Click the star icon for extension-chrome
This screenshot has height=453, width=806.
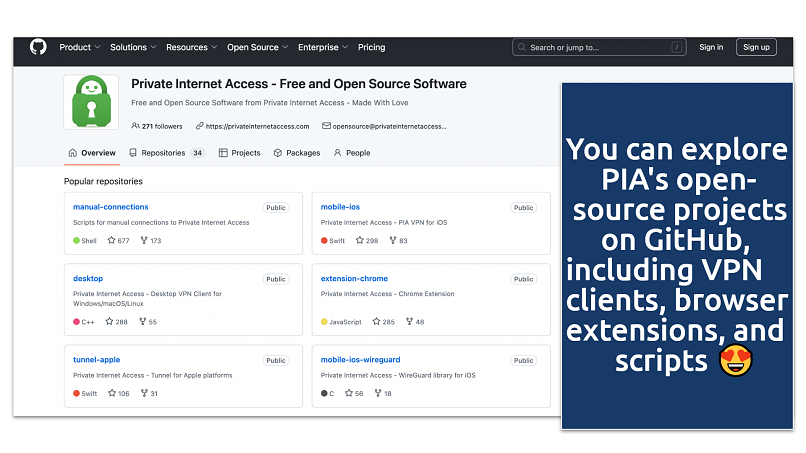click(x=376, y=321)
